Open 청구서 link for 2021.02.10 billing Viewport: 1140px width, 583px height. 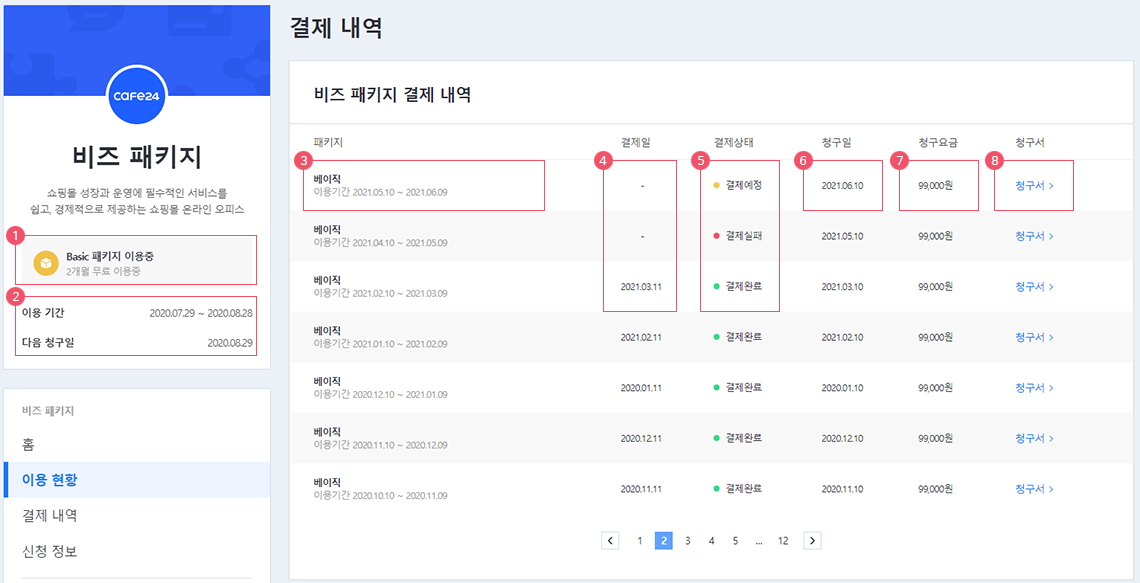click(1035, 337)
